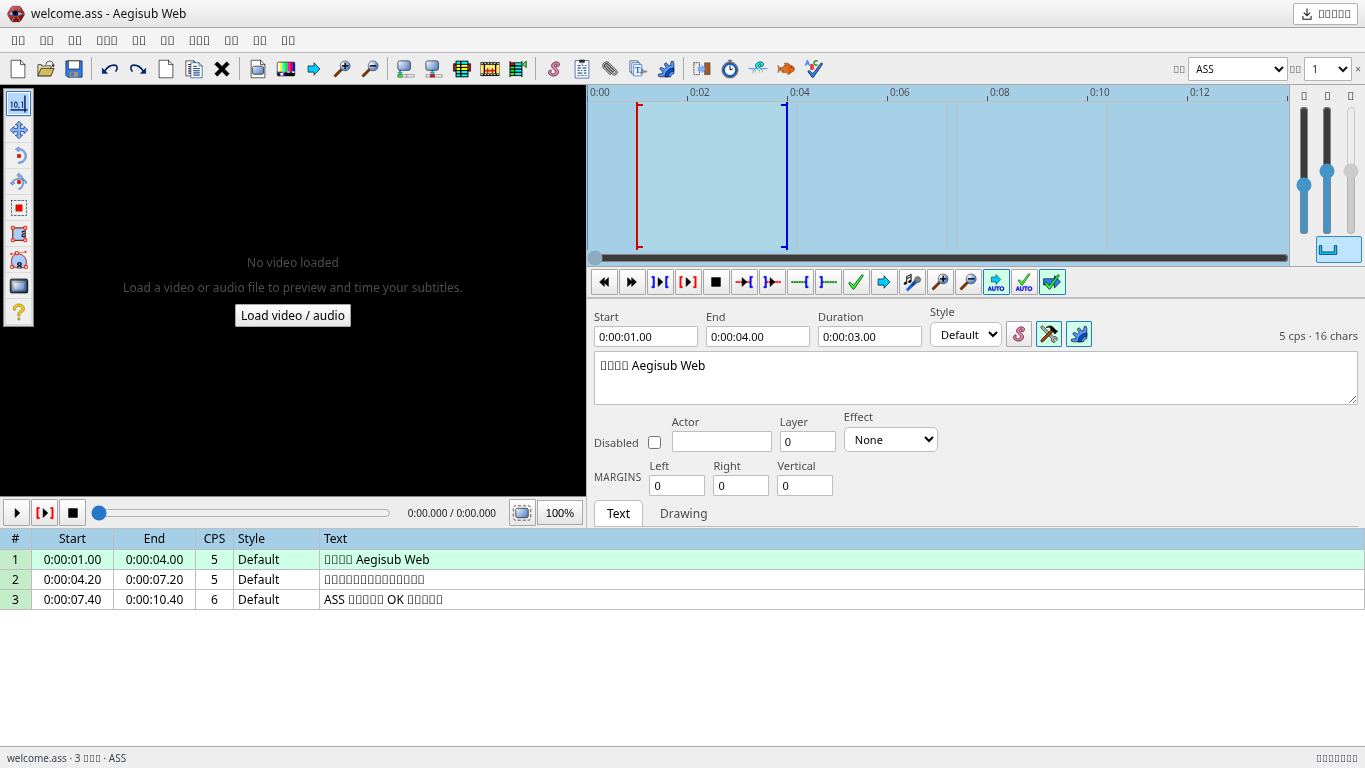
Task: Click the Start time field
Action: (646, 337)
